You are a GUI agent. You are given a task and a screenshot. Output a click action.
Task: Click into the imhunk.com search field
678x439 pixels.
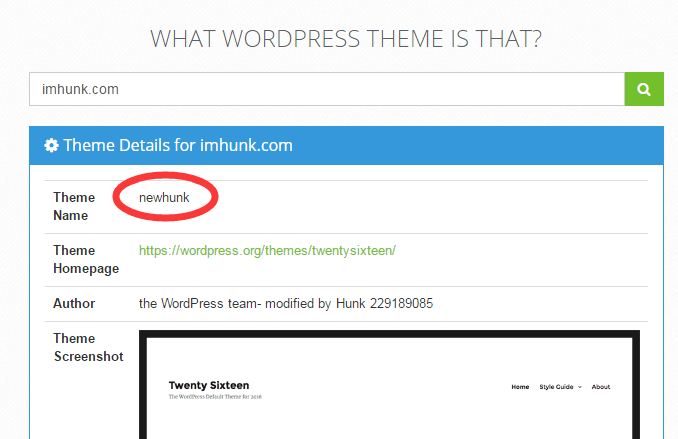coord(326,89)
